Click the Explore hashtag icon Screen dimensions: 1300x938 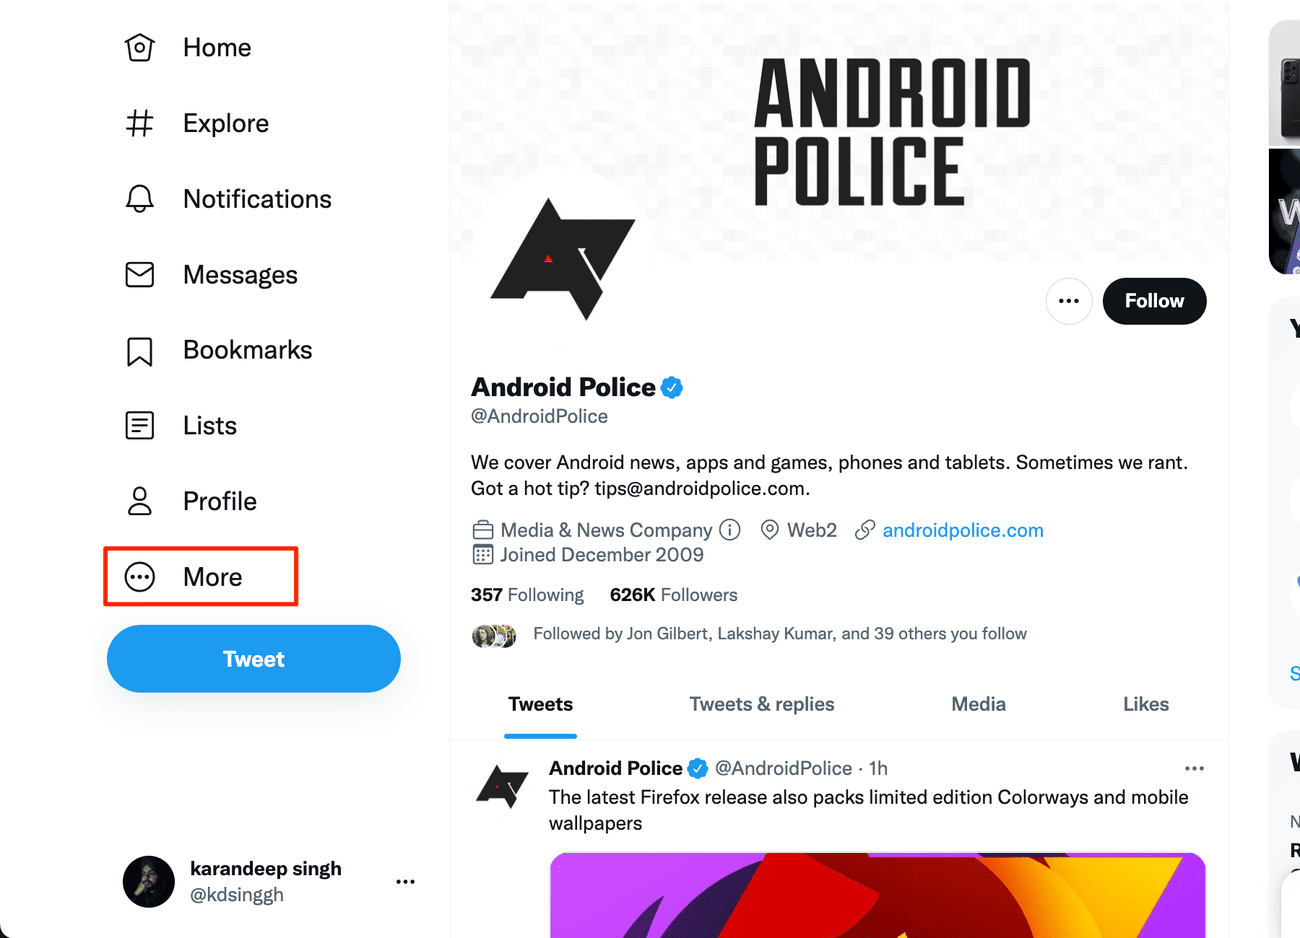pos(140,123)
